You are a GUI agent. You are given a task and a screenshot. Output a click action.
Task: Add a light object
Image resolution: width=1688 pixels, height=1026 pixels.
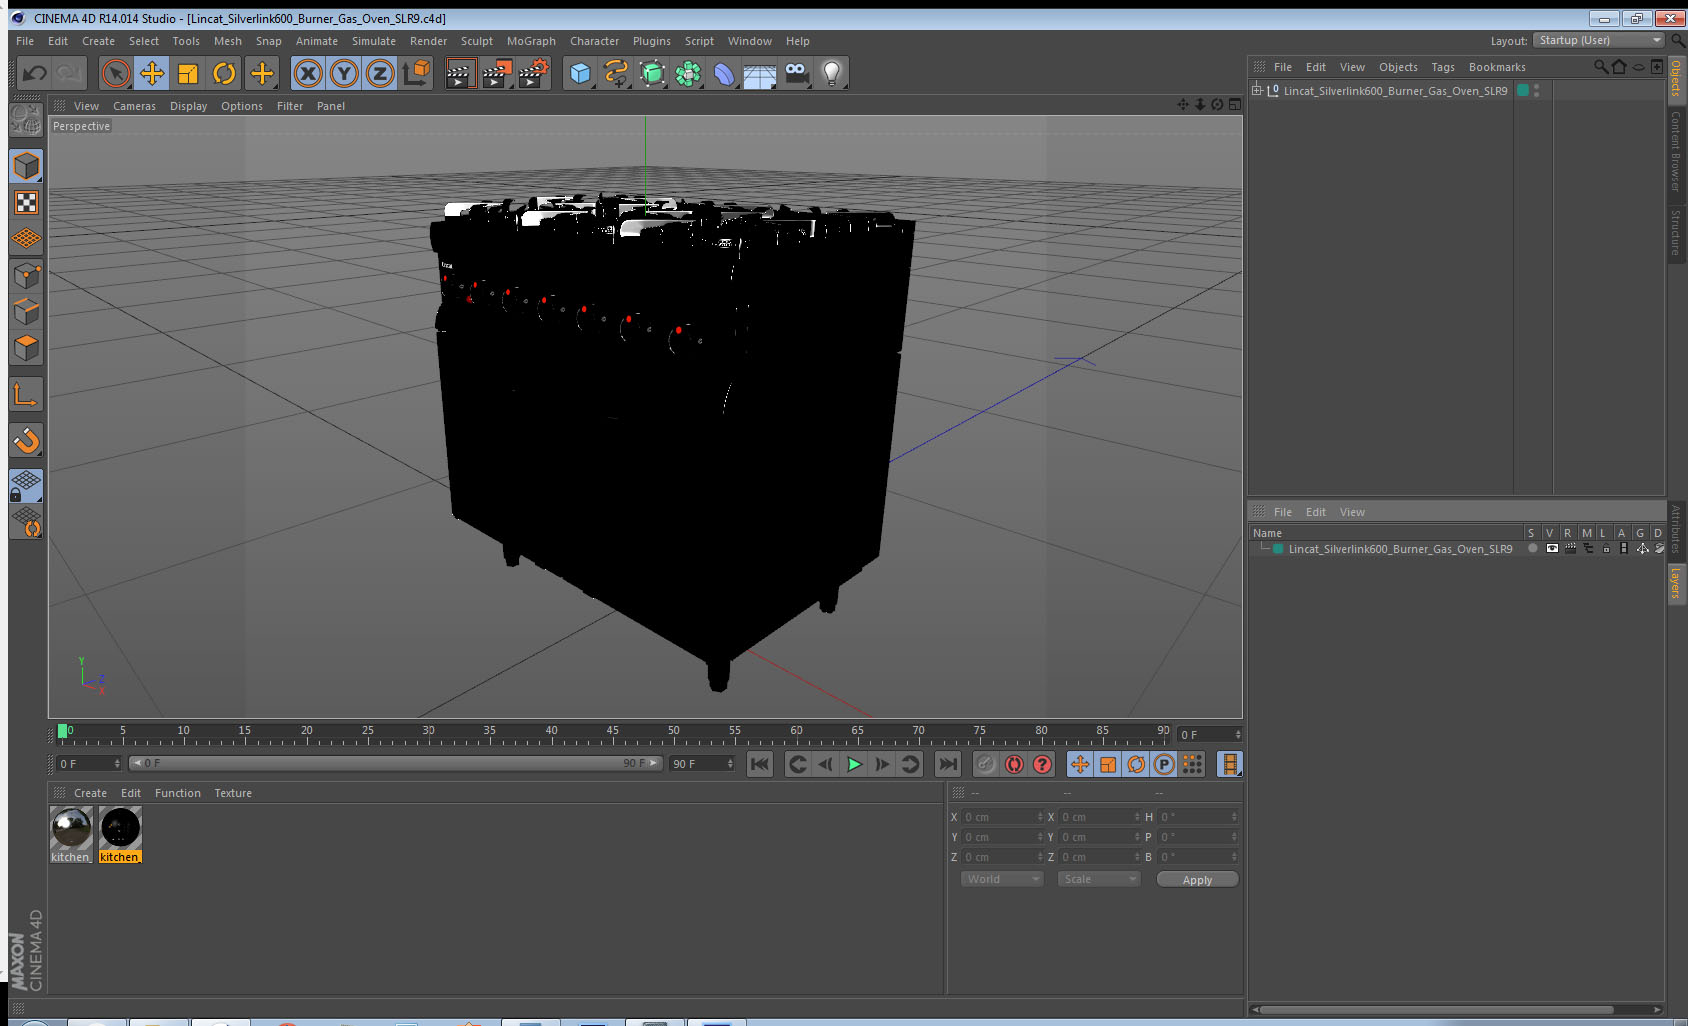point(832,73)
